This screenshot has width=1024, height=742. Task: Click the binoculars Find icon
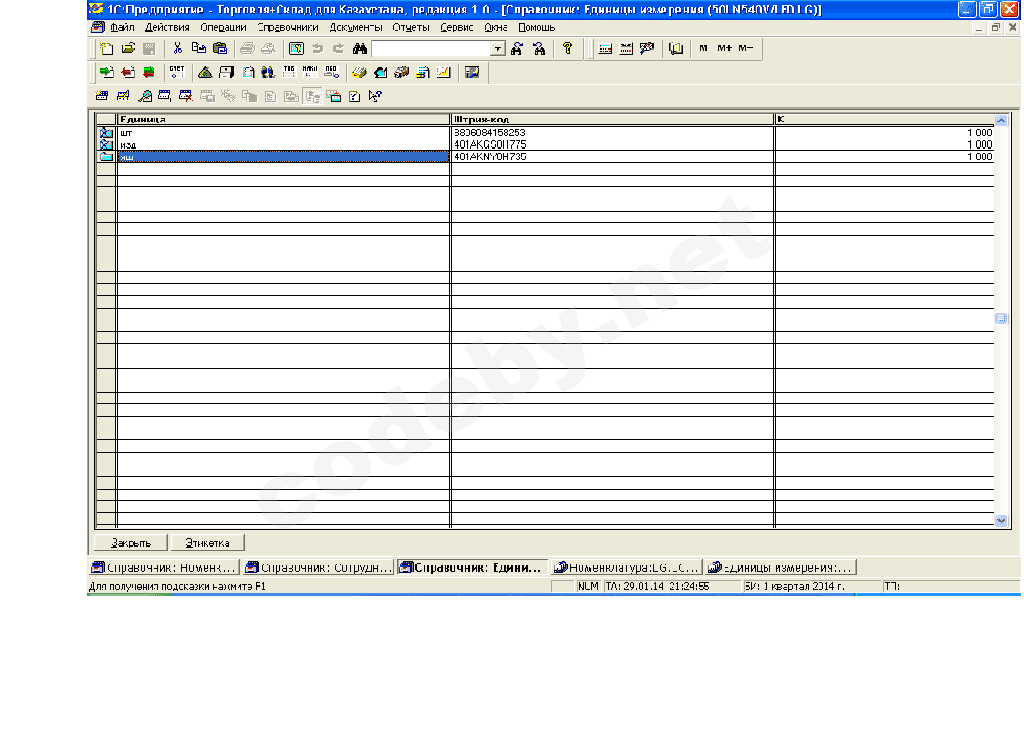click(x=361, y=48)
